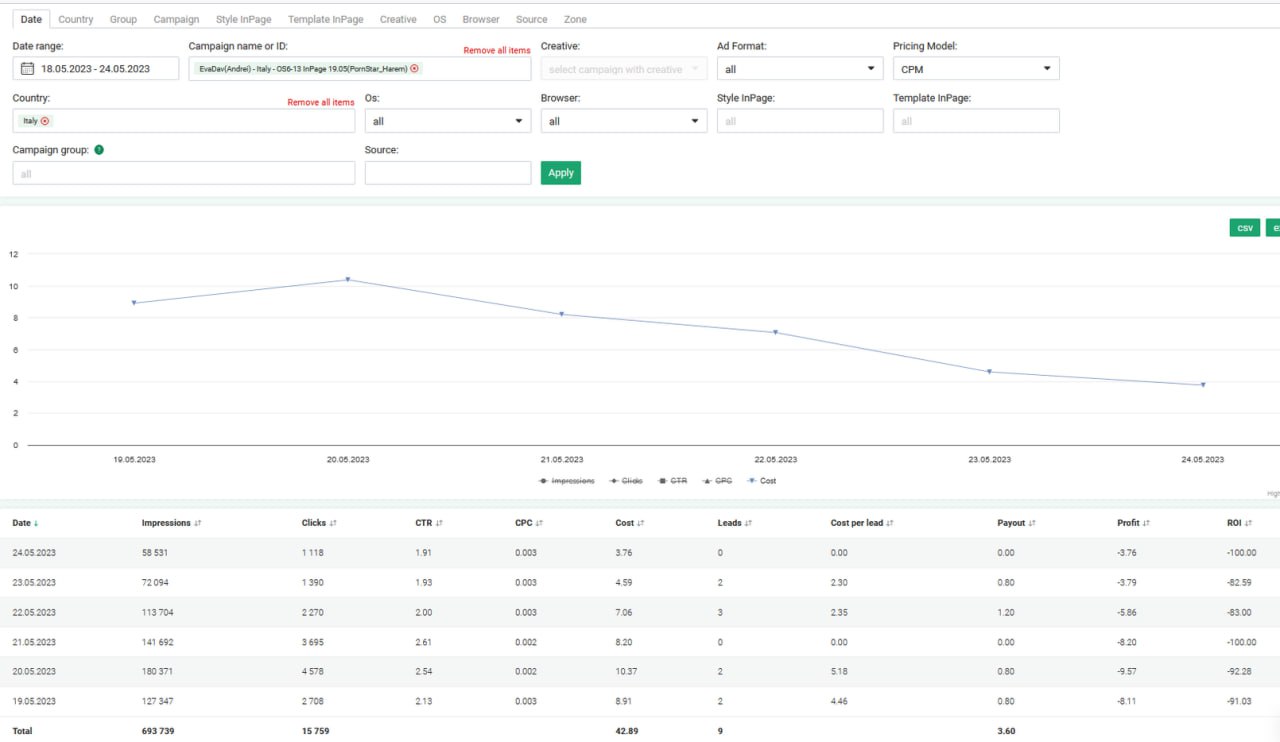Remove the Italy country tag
The height and width of the screenshot is (742, 1280).
pos(45,121)
